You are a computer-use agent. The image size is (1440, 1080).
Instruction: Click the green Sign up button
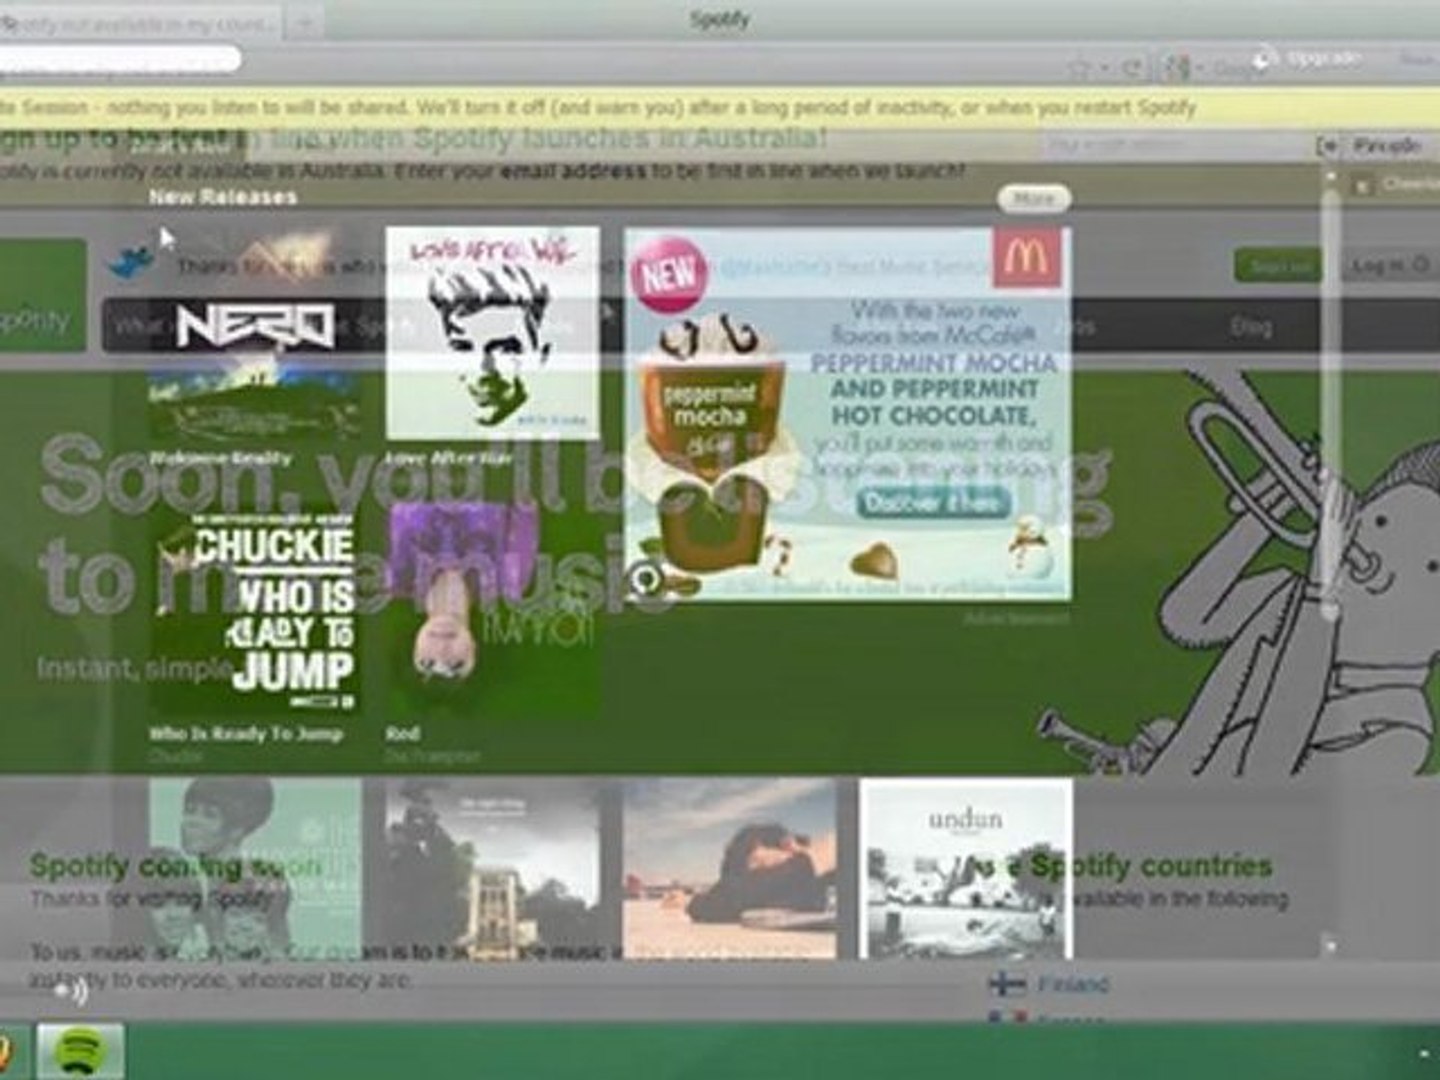tap(1278, 266)
